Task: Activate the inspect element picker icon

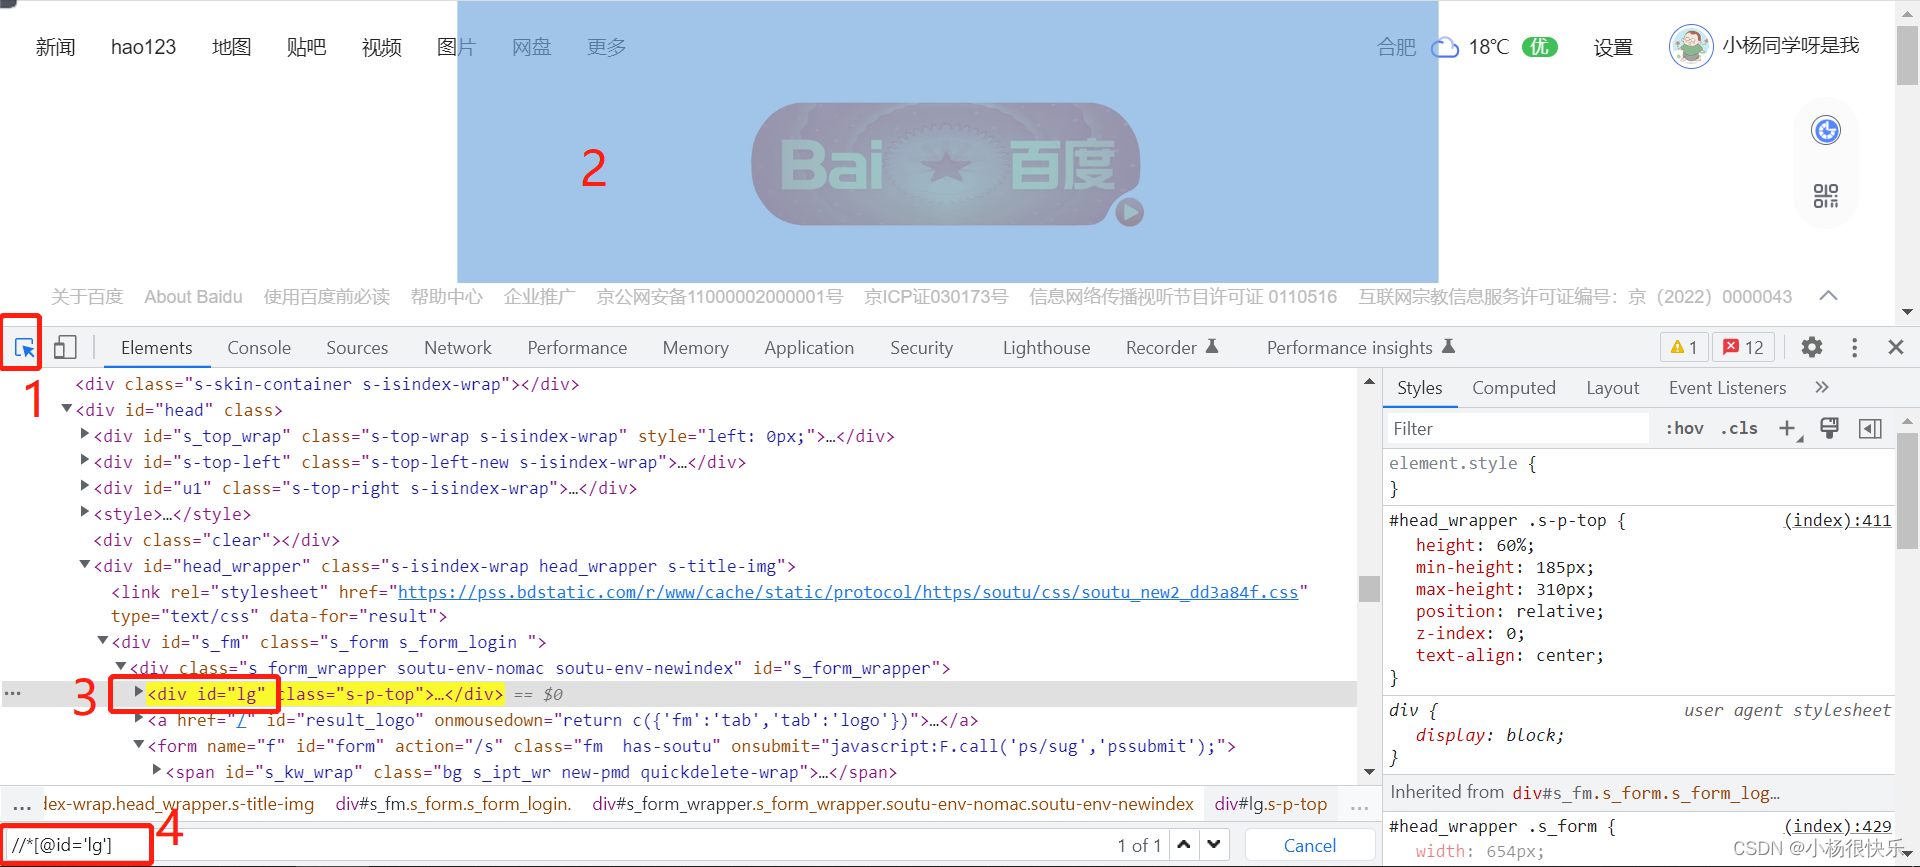Action: click(24, 347)
